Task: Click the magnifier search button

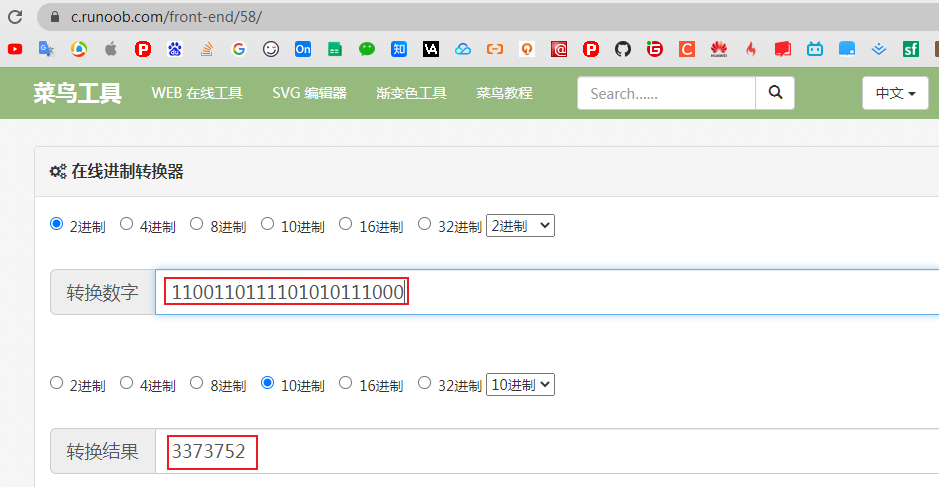Action: [x=775, y=93]
